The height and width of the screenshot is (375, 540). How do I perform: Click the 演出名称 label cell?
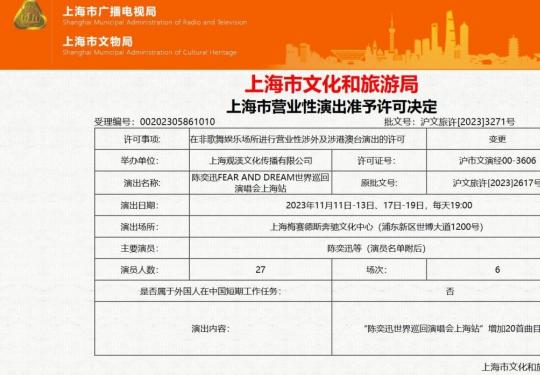tap(142, 183)
